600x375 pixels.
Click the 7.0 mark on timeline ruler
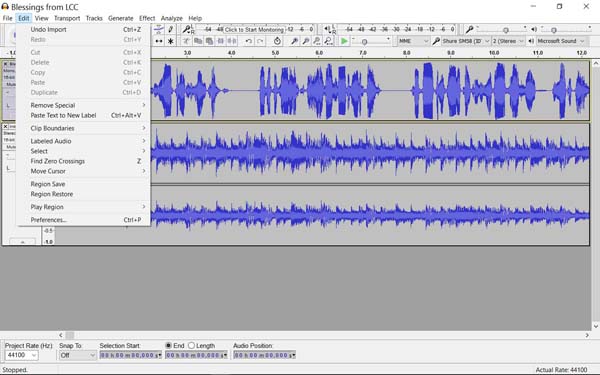363,53
